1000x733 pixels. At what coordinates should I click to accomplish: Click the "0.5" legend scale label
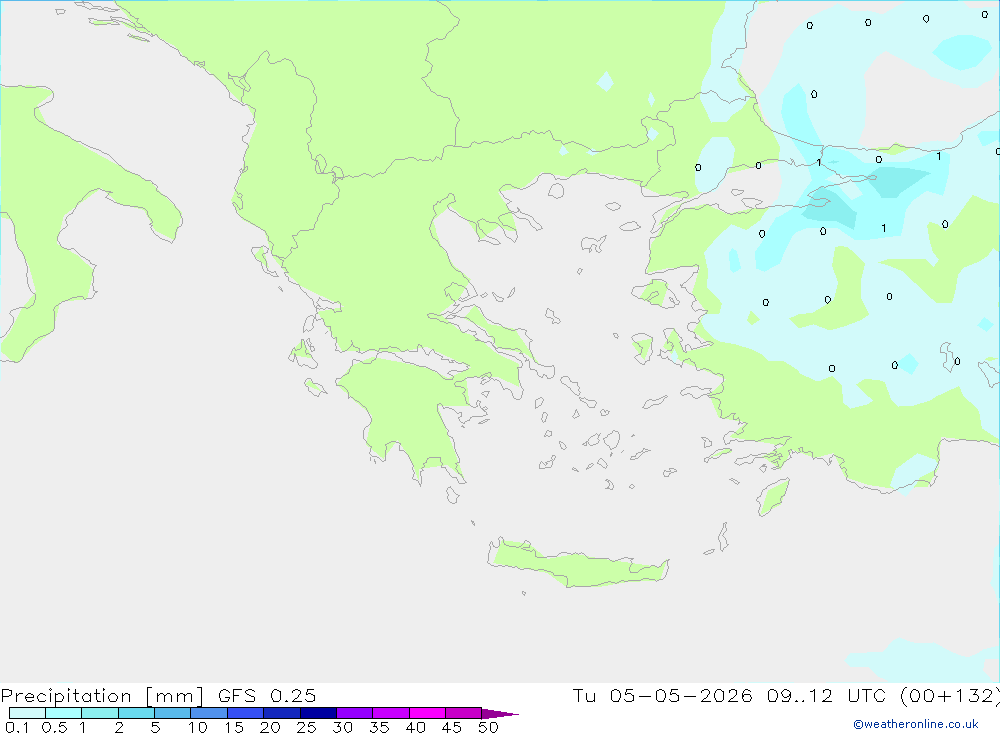54,727
